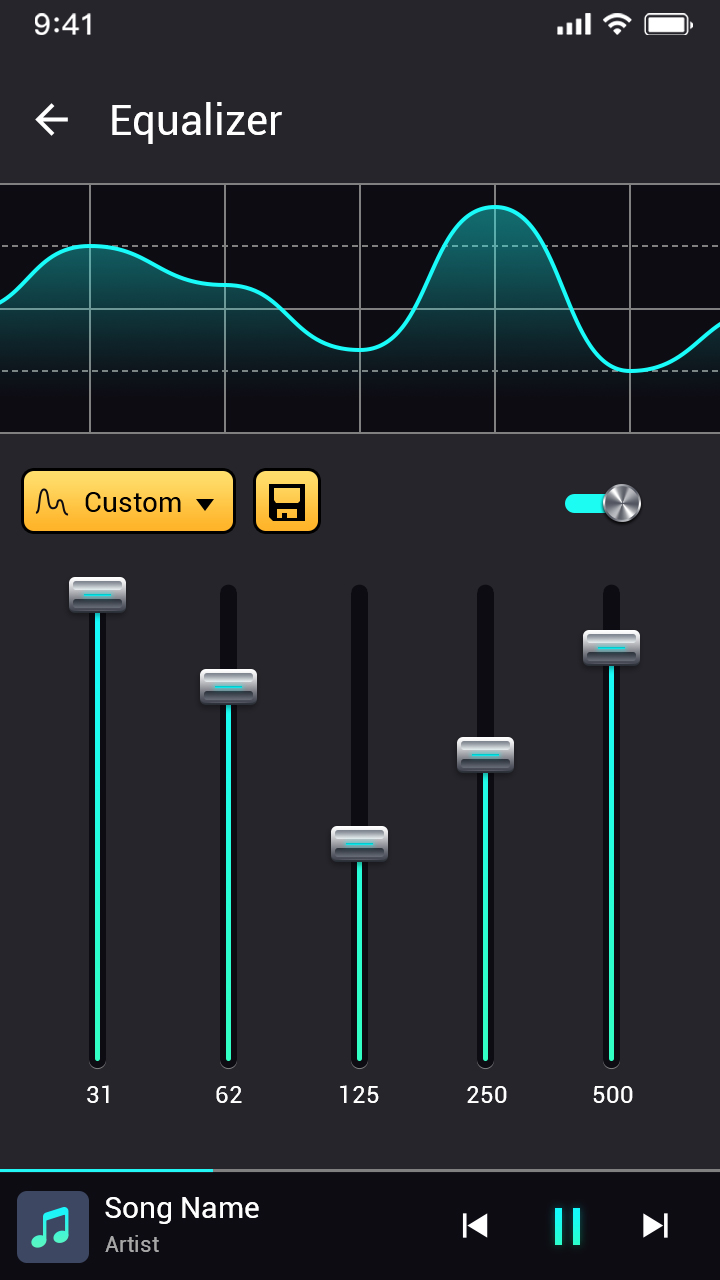720x1280 pixels.
Task: Tap the Artist label
Action: 132,1244
